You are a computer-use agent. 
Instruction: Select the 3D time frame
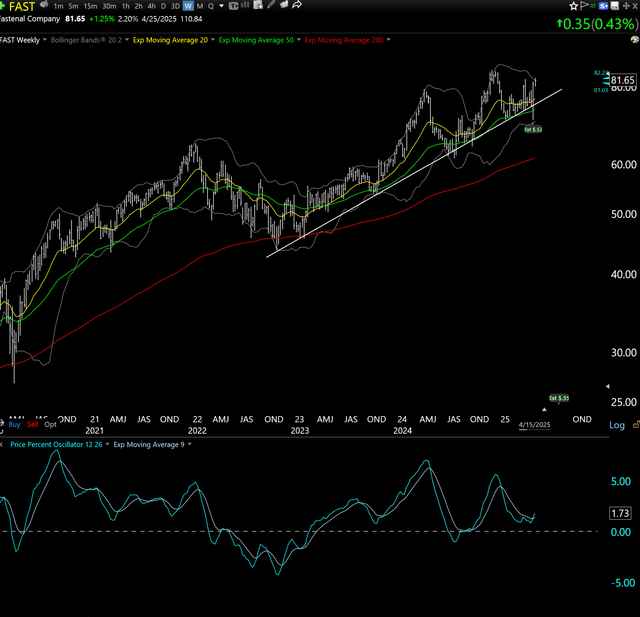point(176,6)
